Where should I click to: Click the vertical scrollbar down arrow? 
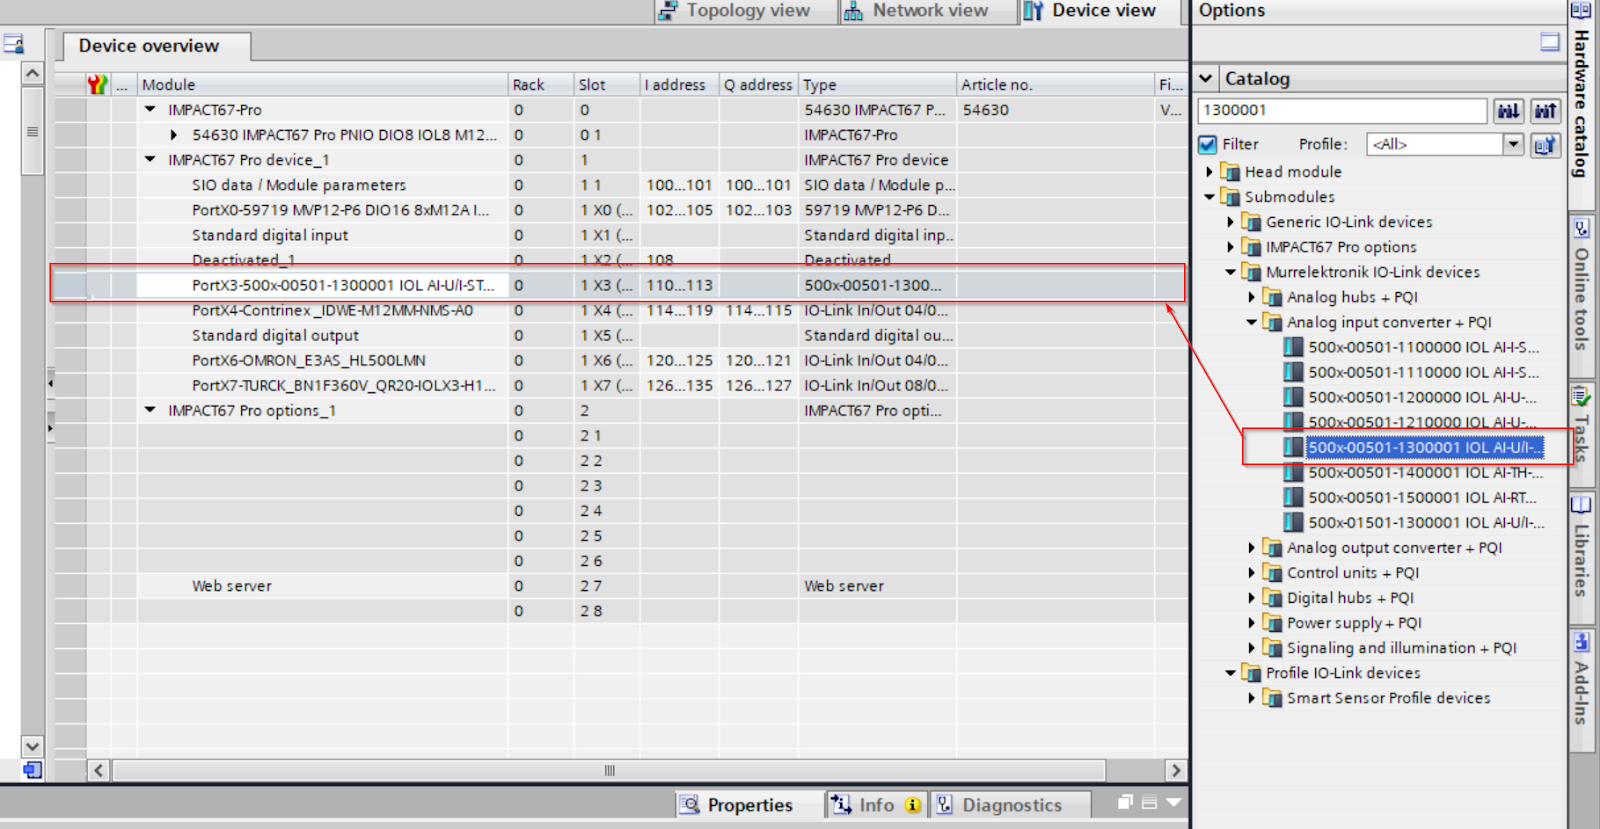coord(32,746)
